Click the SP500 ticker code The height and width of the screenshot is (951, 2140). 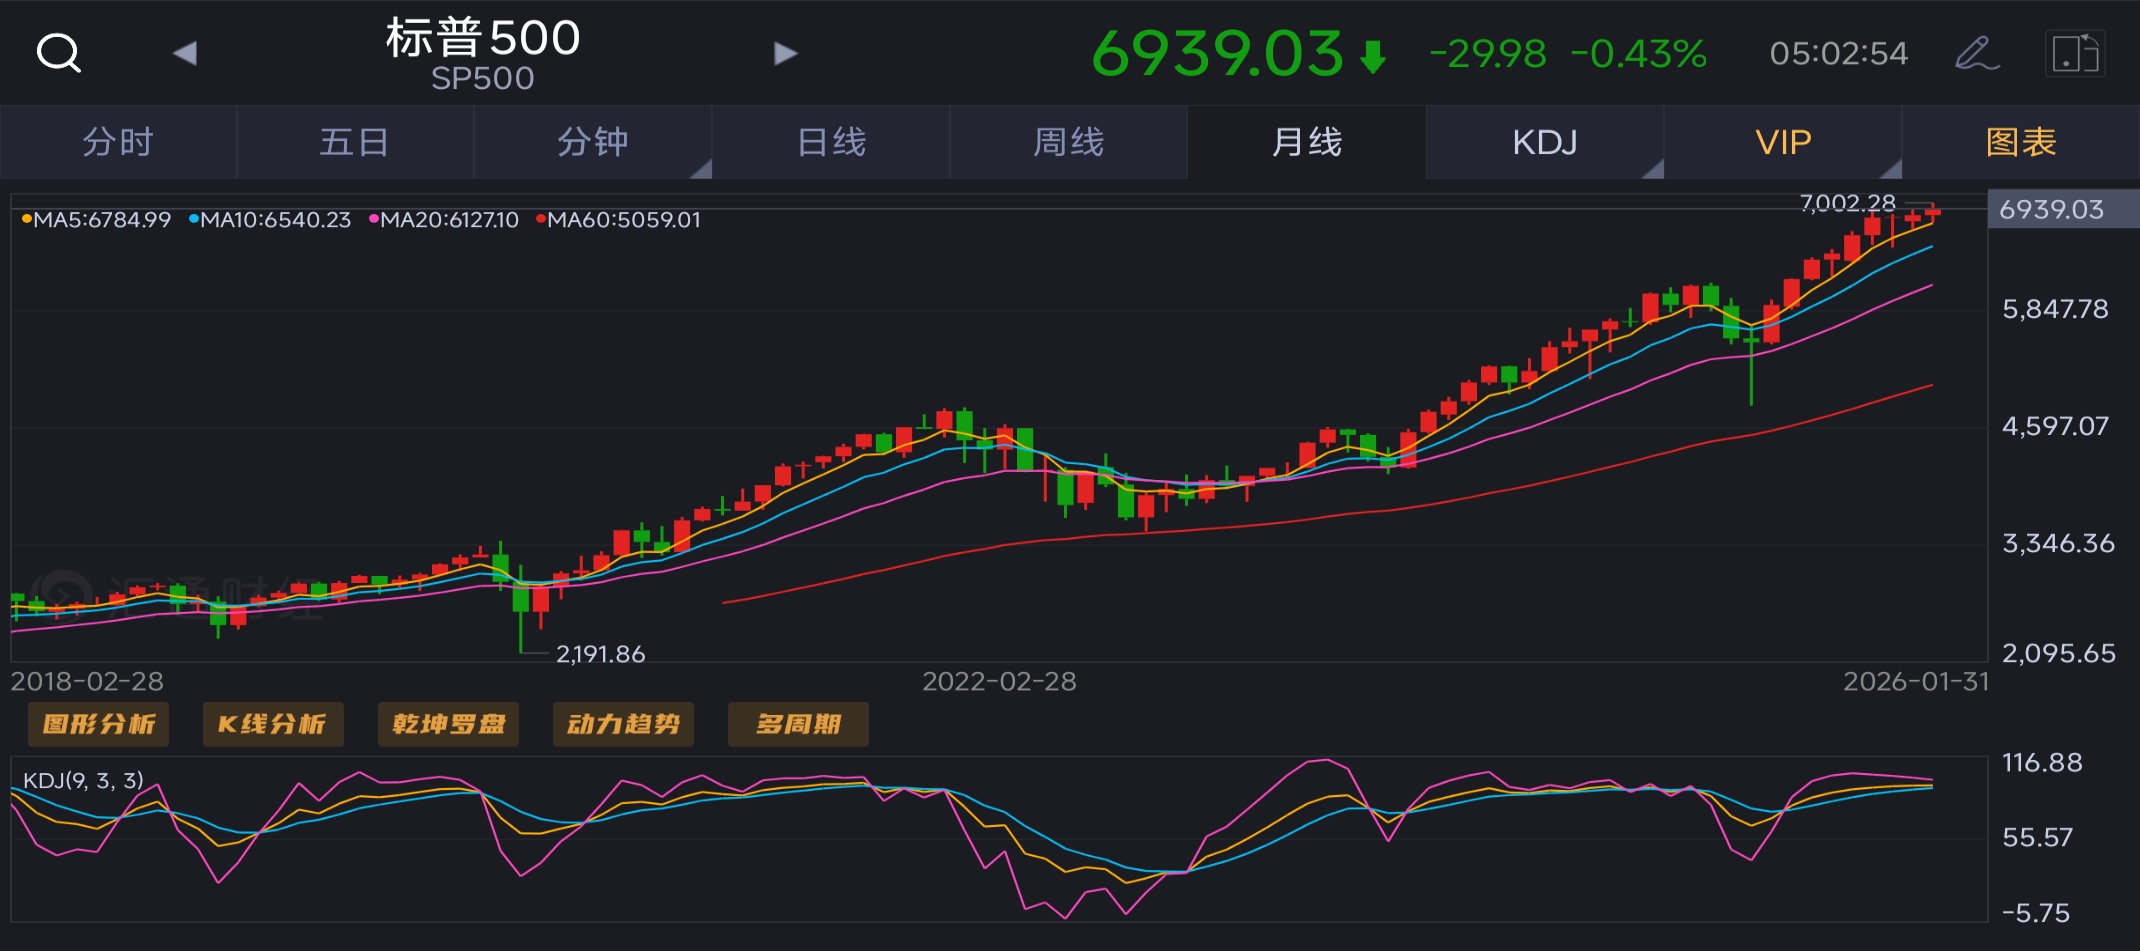[x=483, y=78]
